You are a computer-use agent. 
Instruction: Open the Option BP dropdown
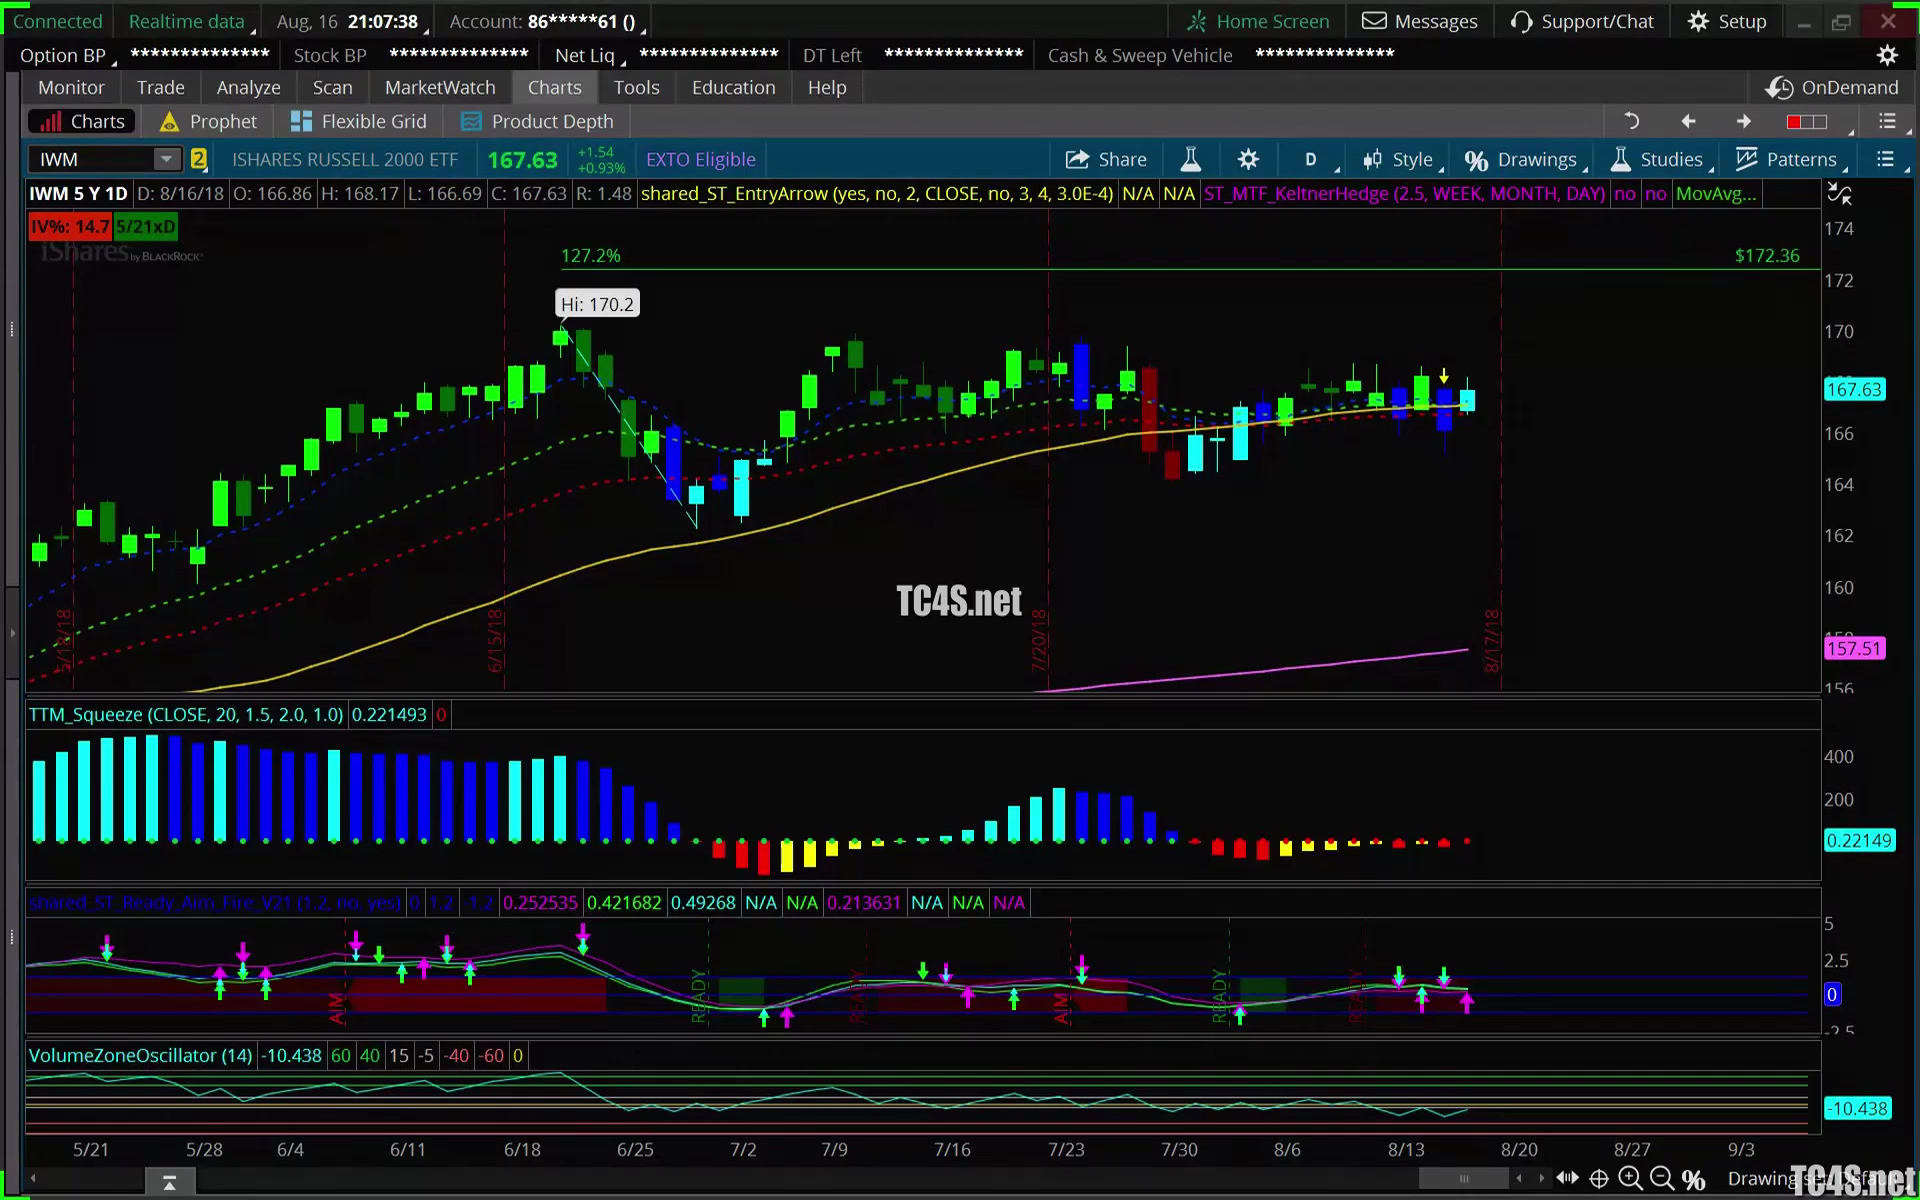(x=67, y=55)
